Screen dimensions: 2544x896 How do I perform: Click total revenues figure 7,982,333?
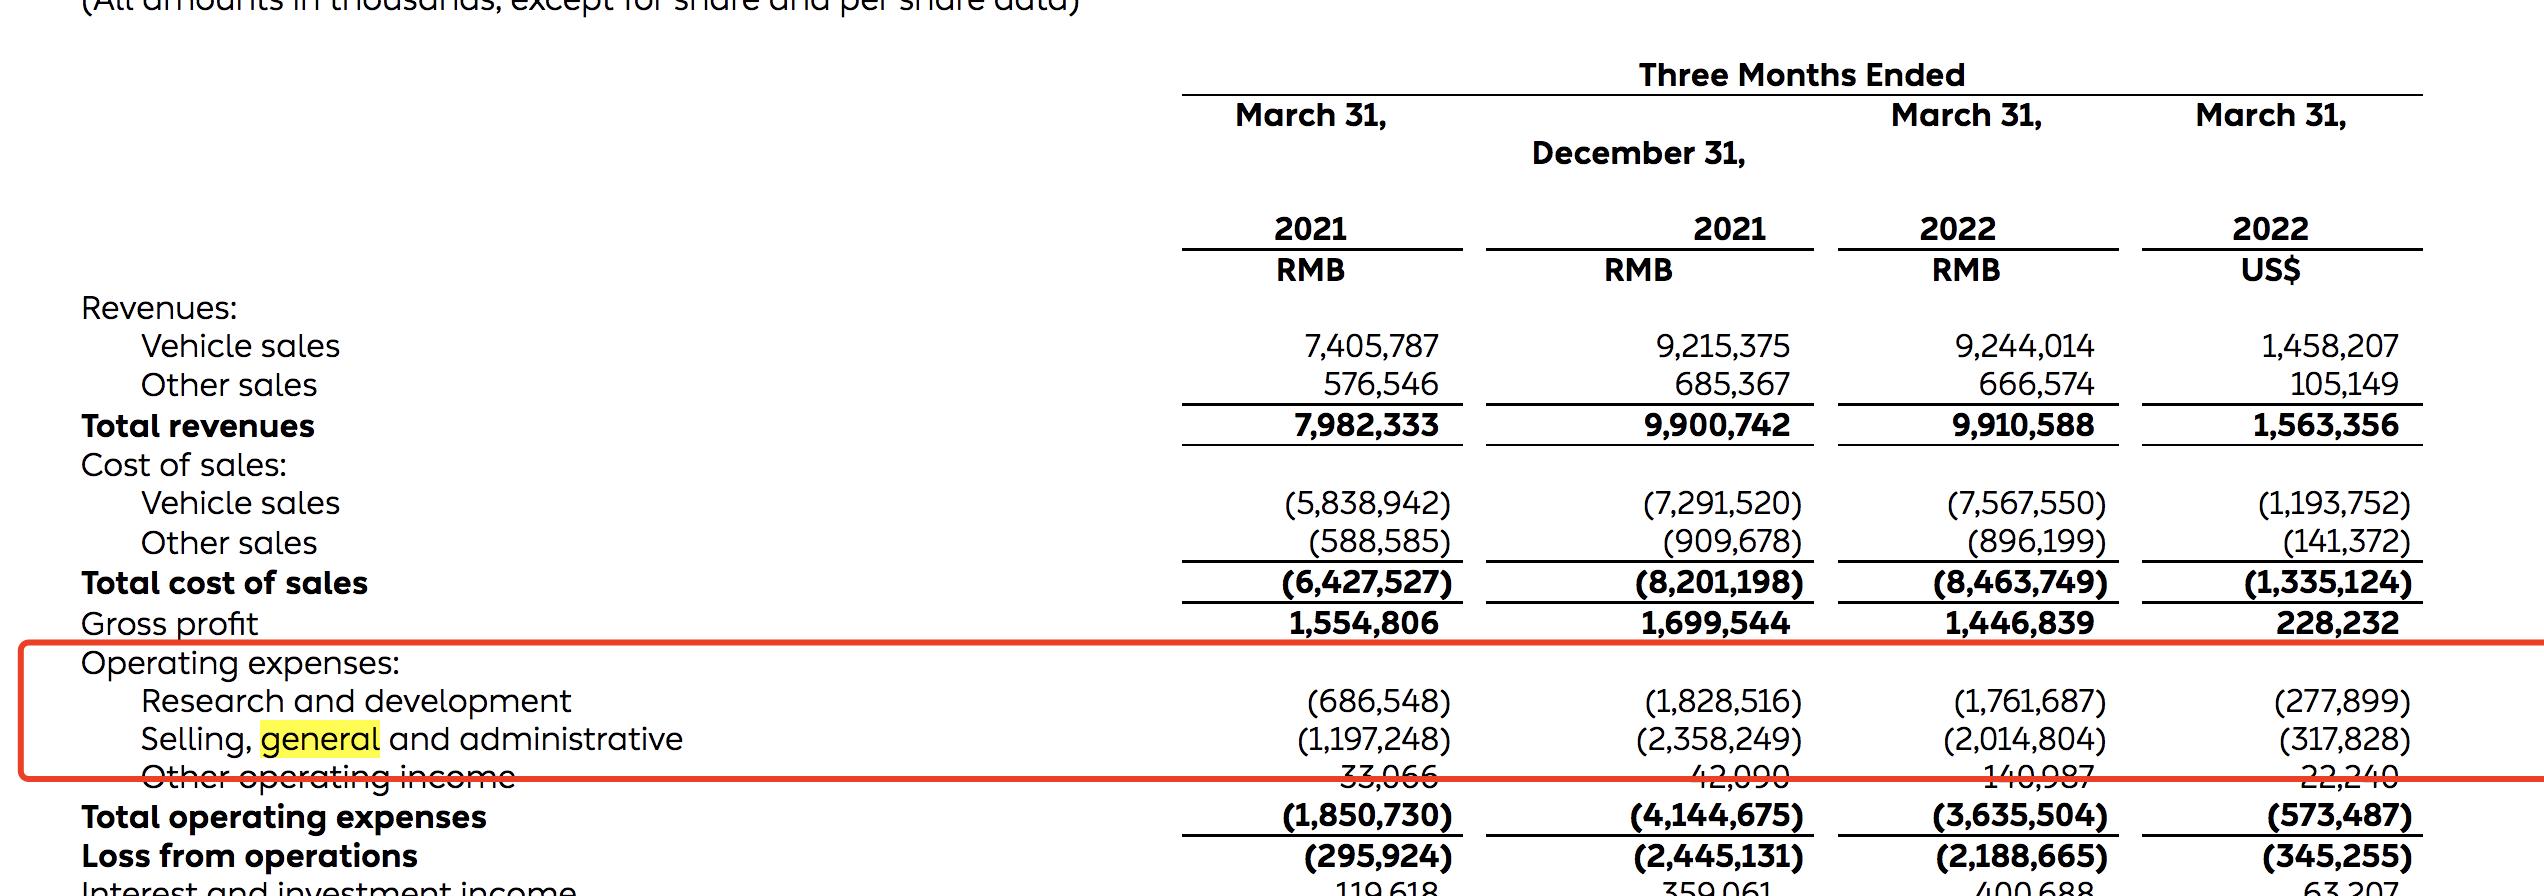pos(1367,425)
